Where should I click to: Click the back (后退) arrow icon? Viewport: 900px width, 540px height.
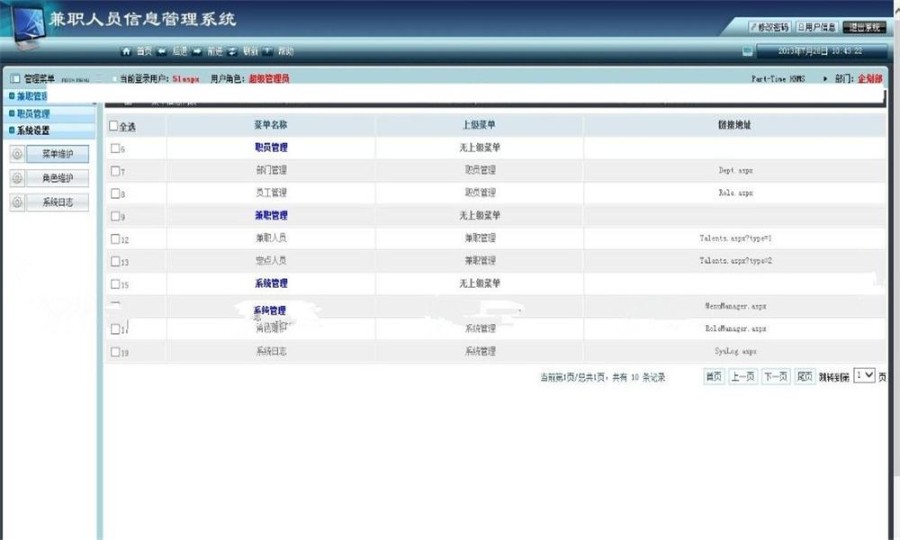coord(162,51)
